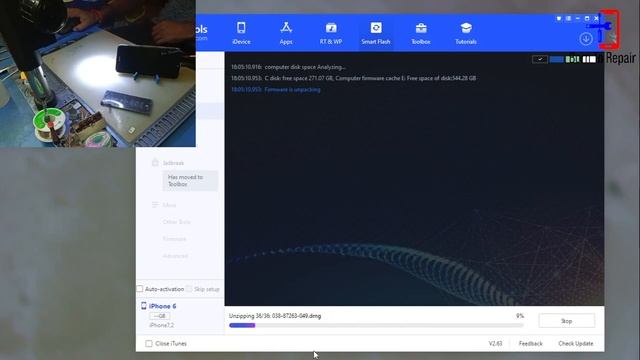Viewport: 640px width, 360px height.
Task: Click the 9% progress value
Action: pyautogui.click(x=520, y=316)
